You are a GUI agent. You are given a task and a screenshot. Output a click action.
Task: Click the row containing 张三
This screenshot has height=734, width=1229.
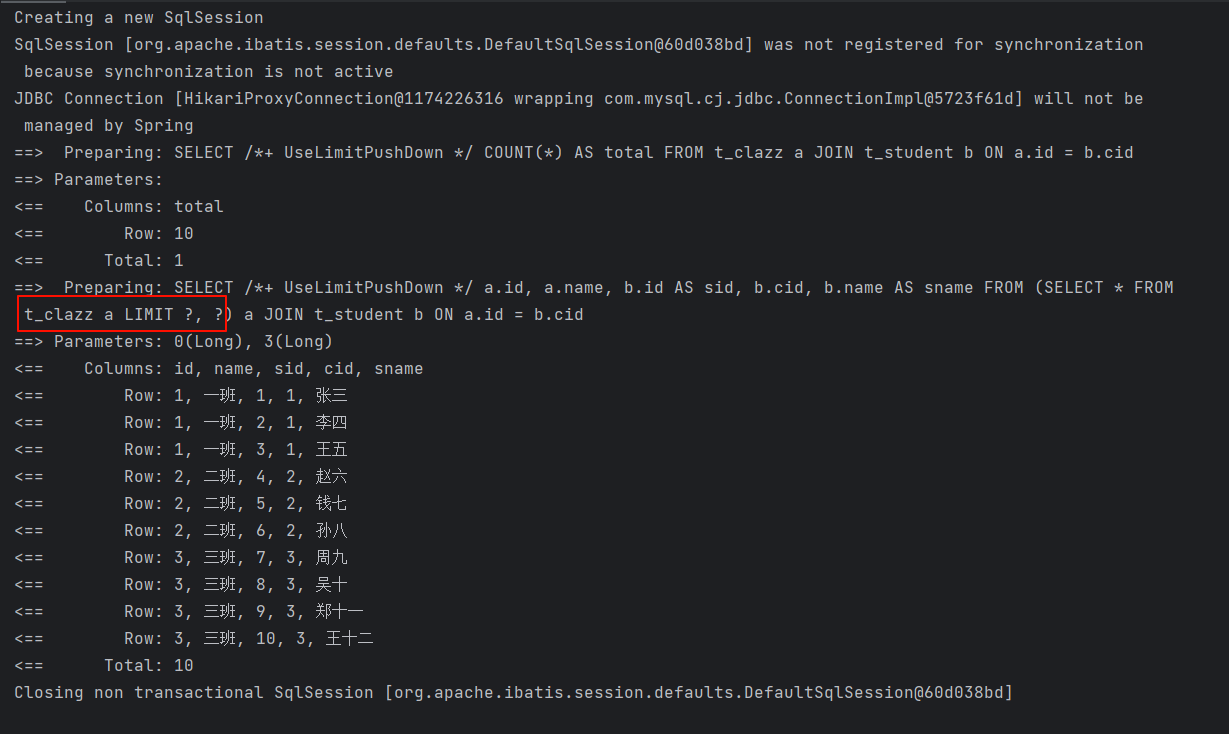pyautogui.click(x=235, y=396)
